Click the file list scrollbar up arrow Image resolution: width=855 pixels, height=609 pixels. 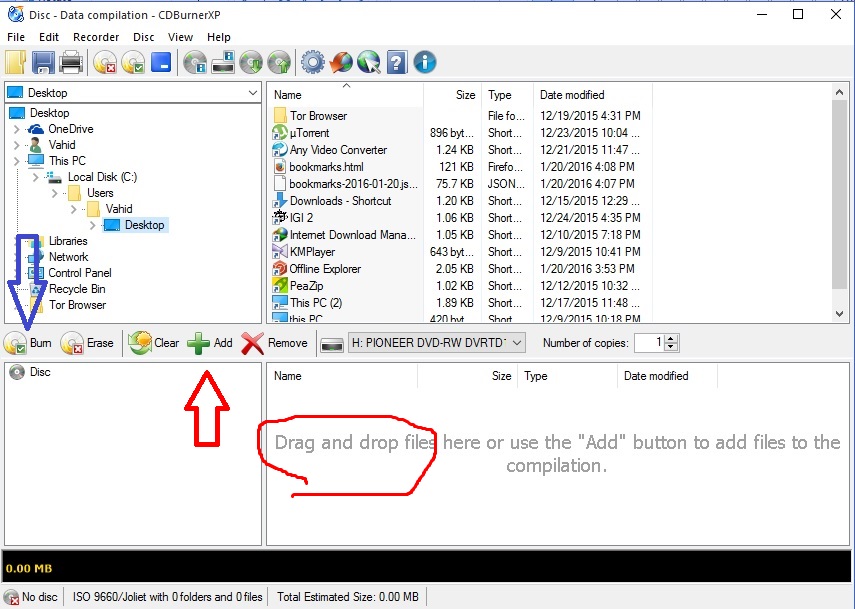coord(839,93)
